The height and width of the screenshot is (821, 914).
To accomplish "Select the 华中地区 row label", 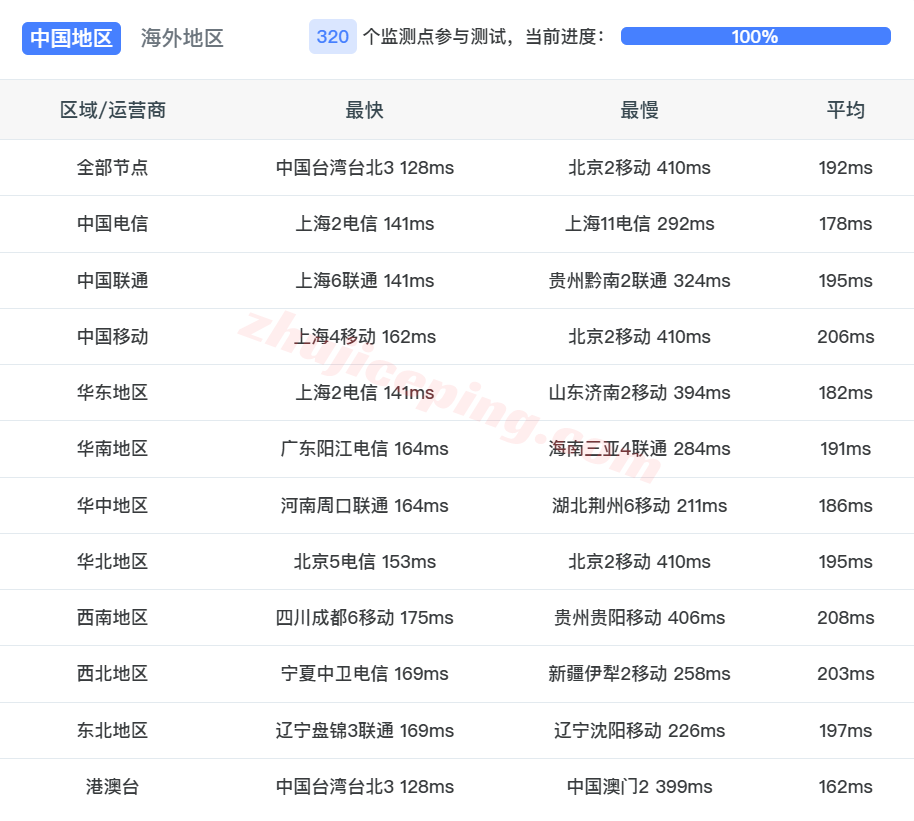I will tap(113, 506).
